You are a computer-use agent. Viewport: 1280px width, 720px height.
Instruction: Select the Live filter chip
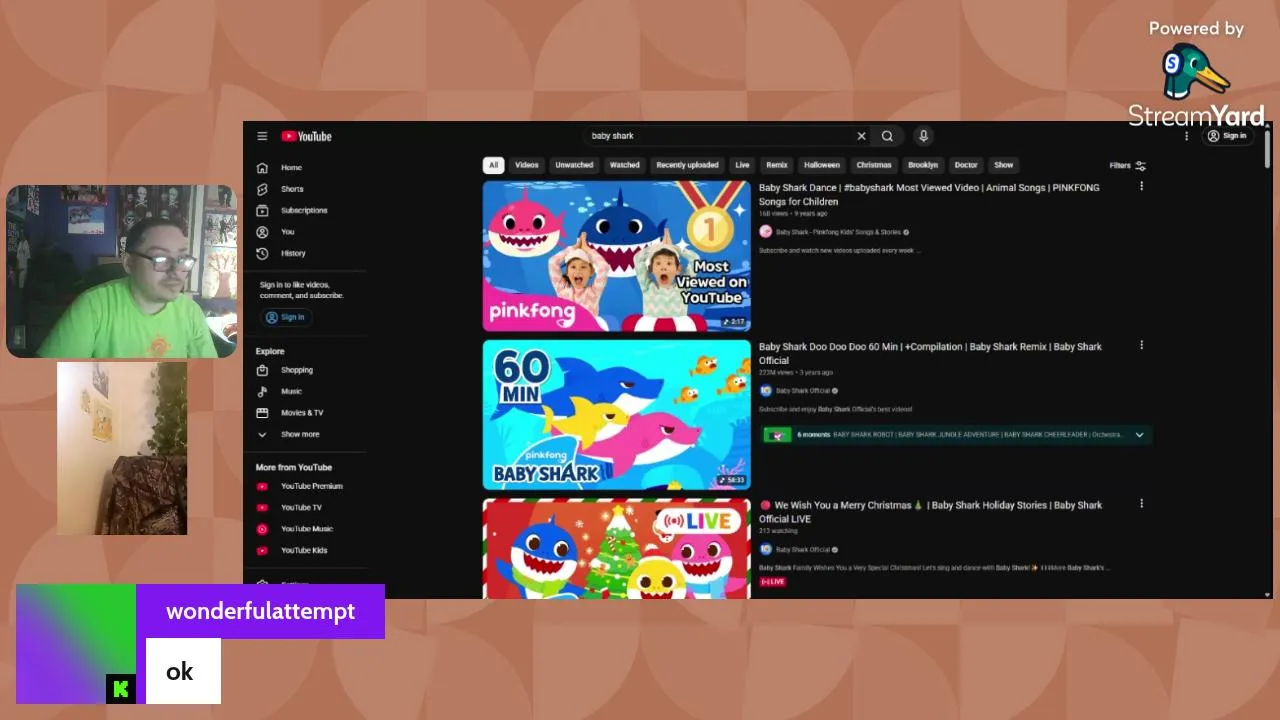pos(742,165)
